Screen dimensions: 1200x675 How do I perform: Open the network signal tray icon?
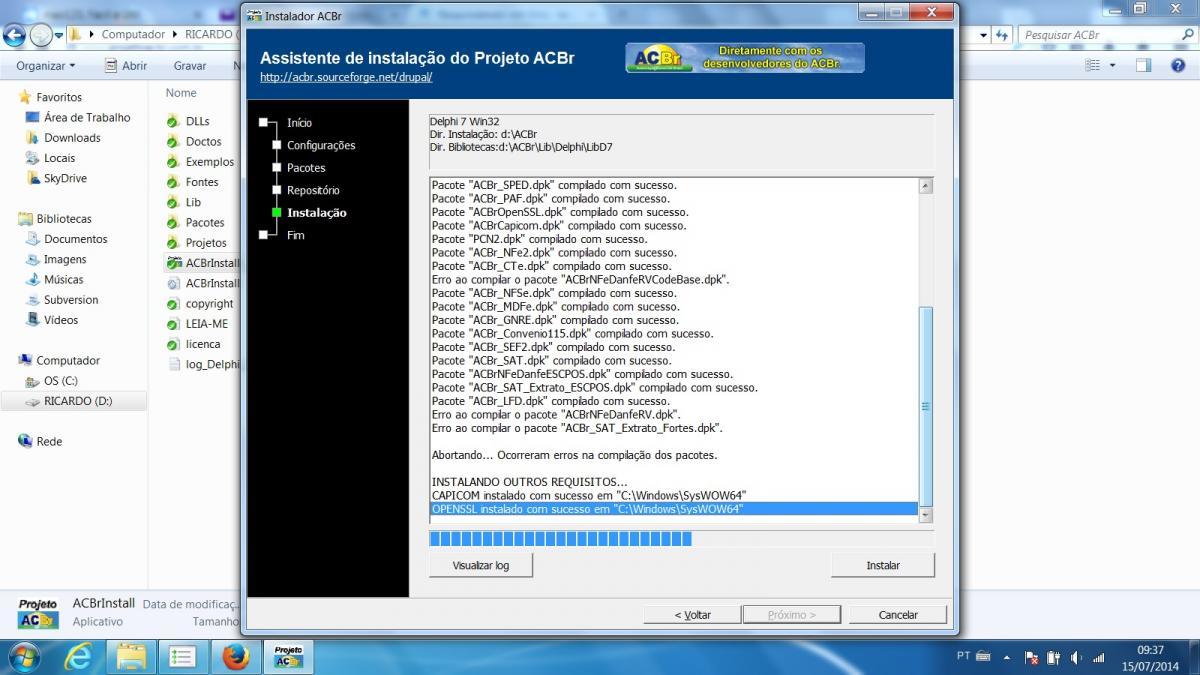pyautogui.click(x=1100, y=657)
